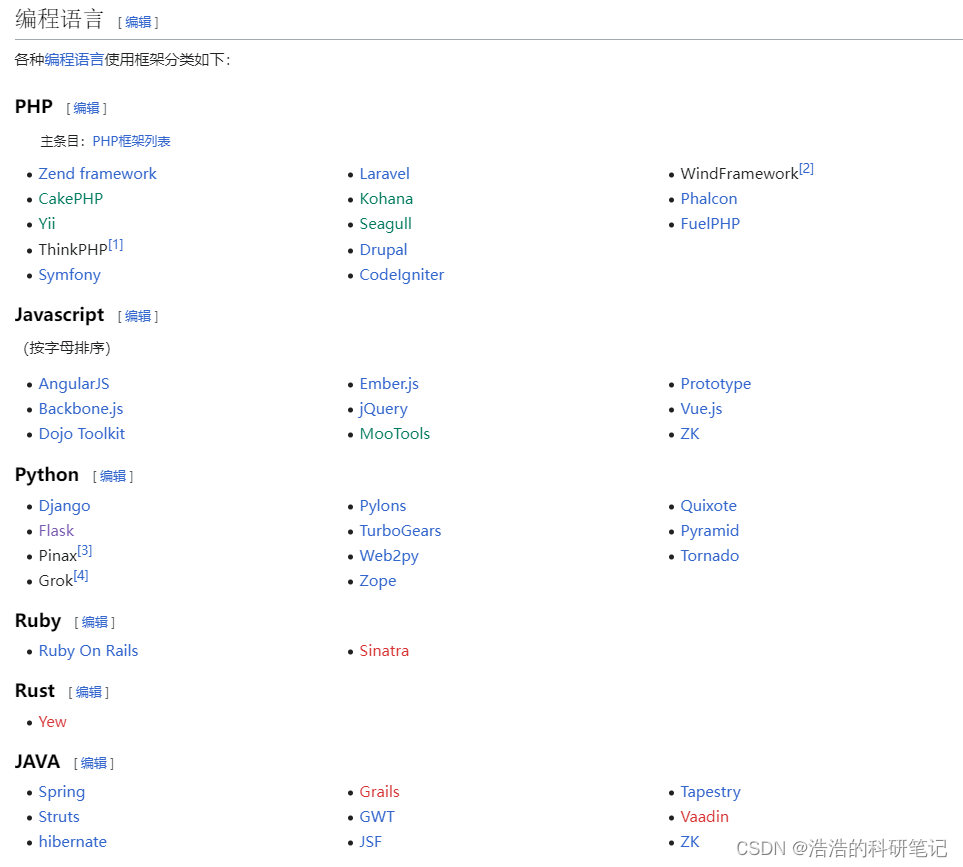
Task: Follow the WindFramework footnote reference [2]
Action: tap(806, 168)
